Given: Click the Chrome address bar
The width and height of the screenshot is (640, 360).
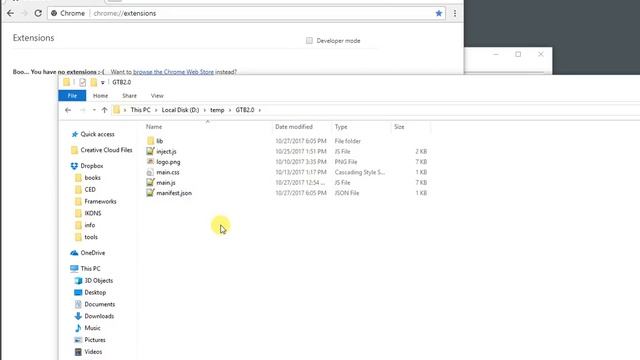Looking at the screenshot, I should pos(246,13).
